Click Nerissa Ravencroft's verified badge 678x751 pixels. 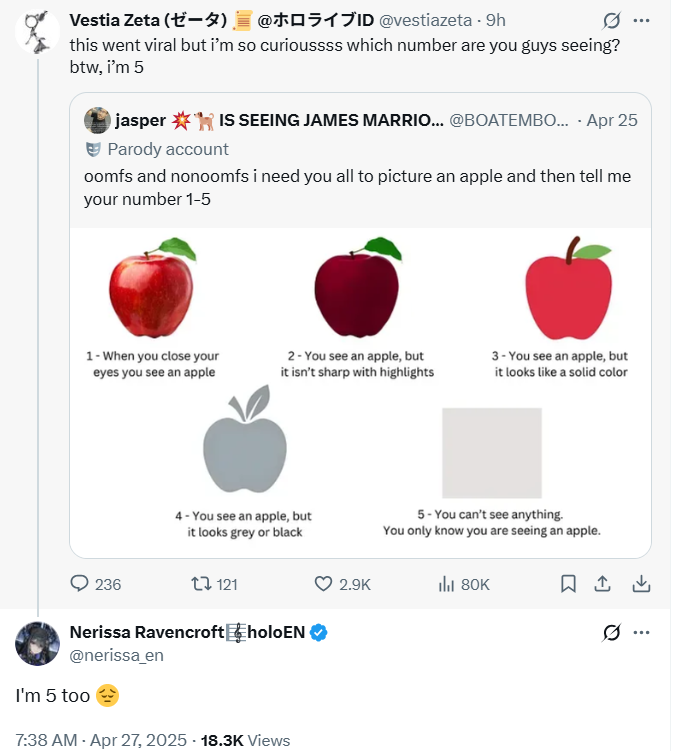click(318, 633)
